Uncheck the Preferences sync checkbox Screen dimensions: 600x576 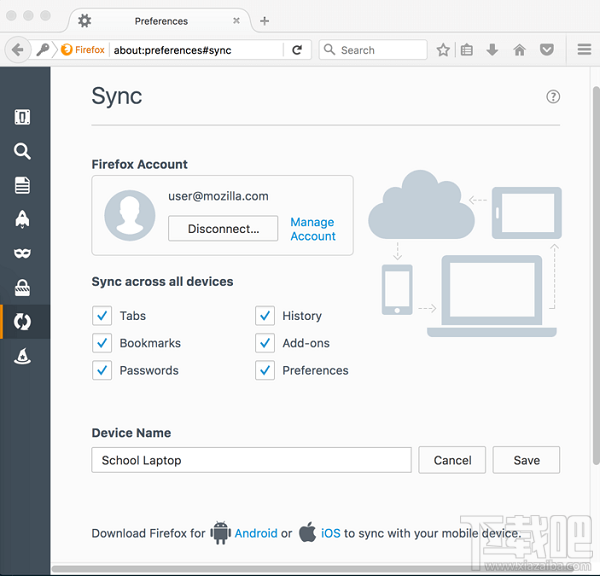point(265,370)
